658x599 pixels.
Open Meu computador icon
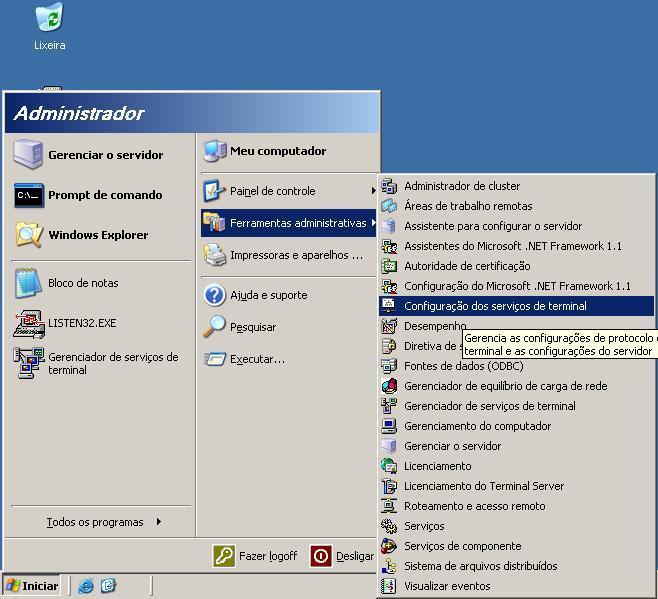pos(215,151)
